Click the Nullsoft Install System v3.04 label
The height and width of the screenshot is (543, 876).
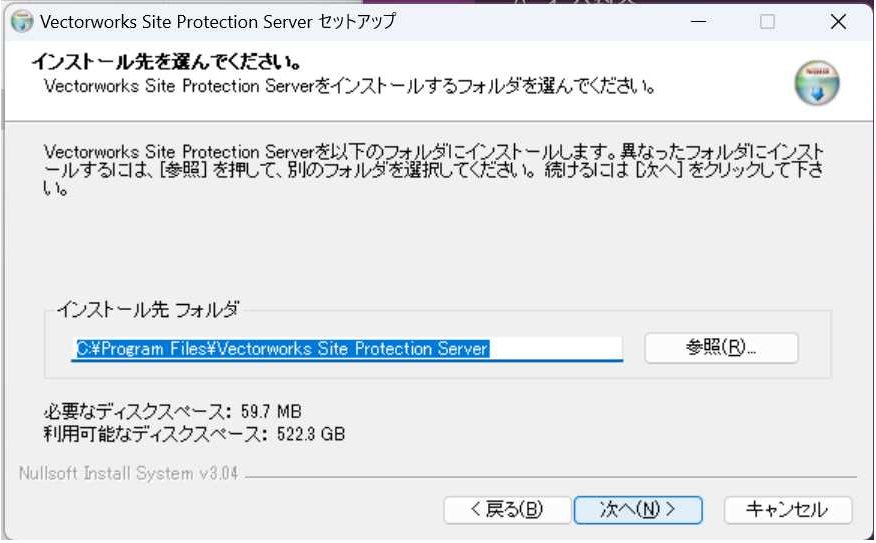128,474
